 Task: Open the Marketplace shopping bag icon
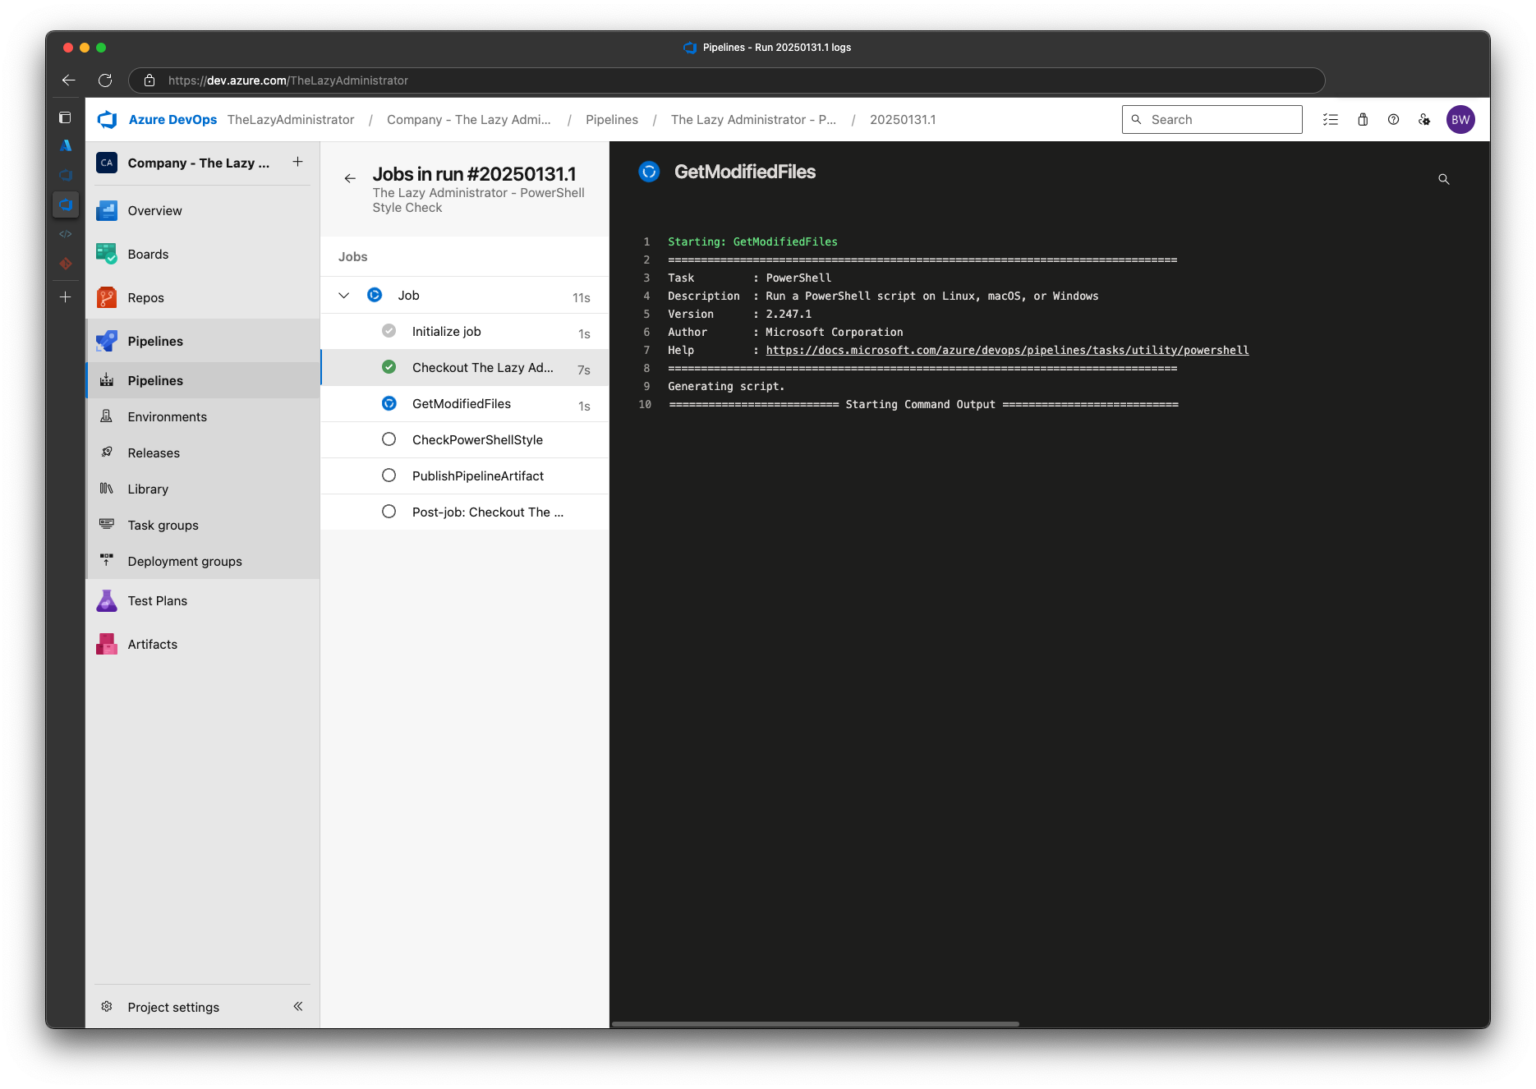click(x=1362, y=120)
